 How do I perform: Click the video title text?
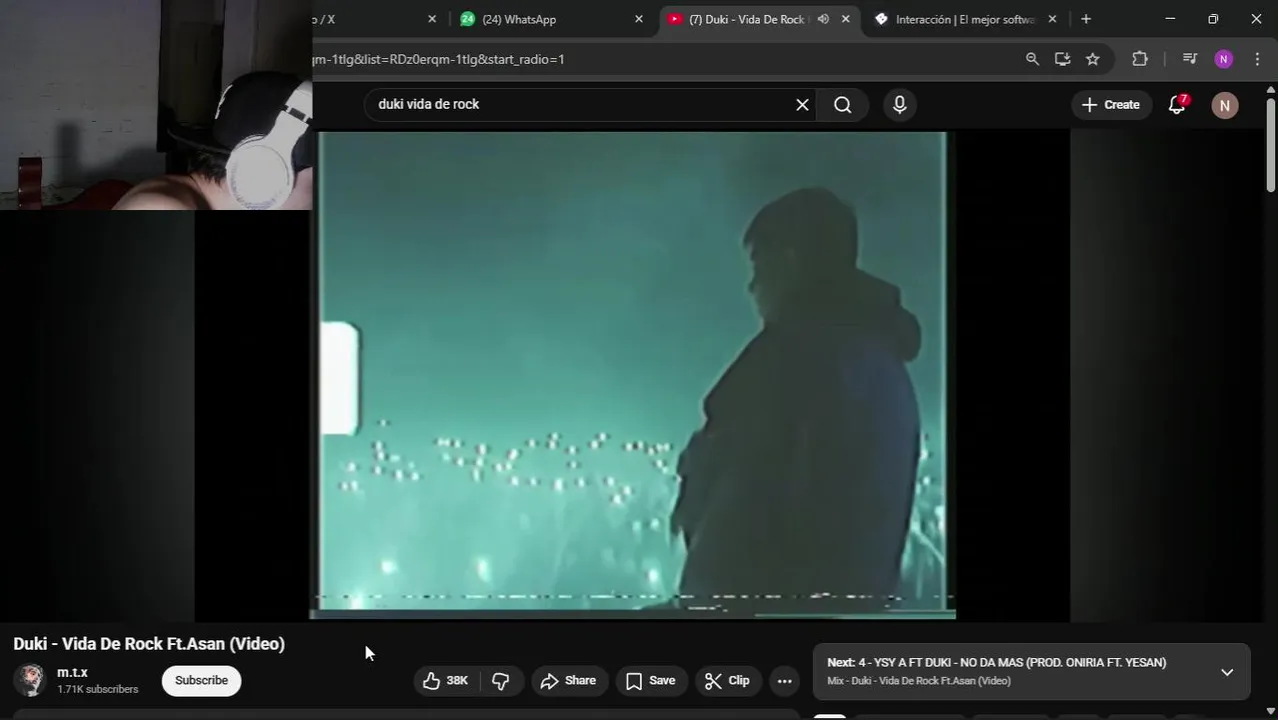149,644
